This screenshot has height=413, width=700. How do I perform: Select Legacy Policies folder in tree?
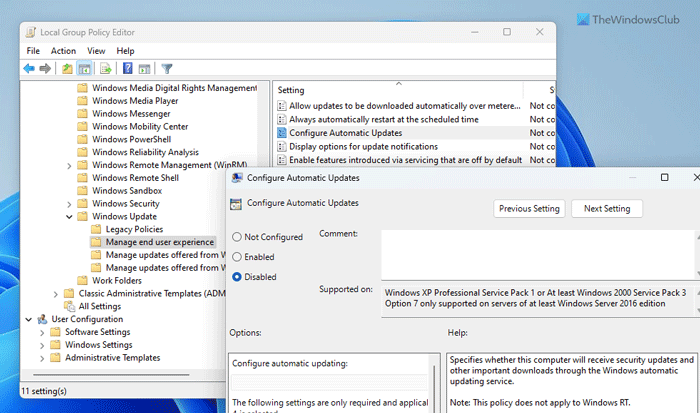(x=134, y=230)
